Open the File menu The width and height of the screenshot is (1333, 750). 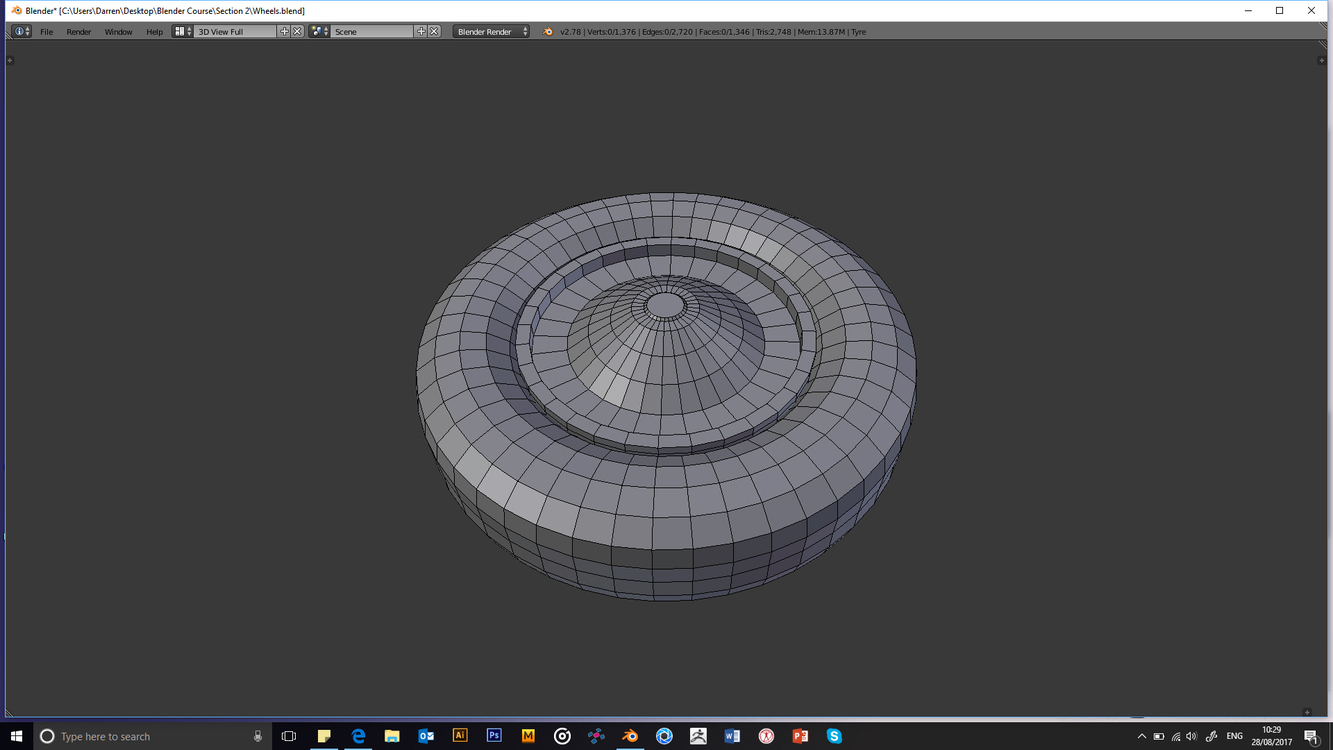(x=46, y=32)
